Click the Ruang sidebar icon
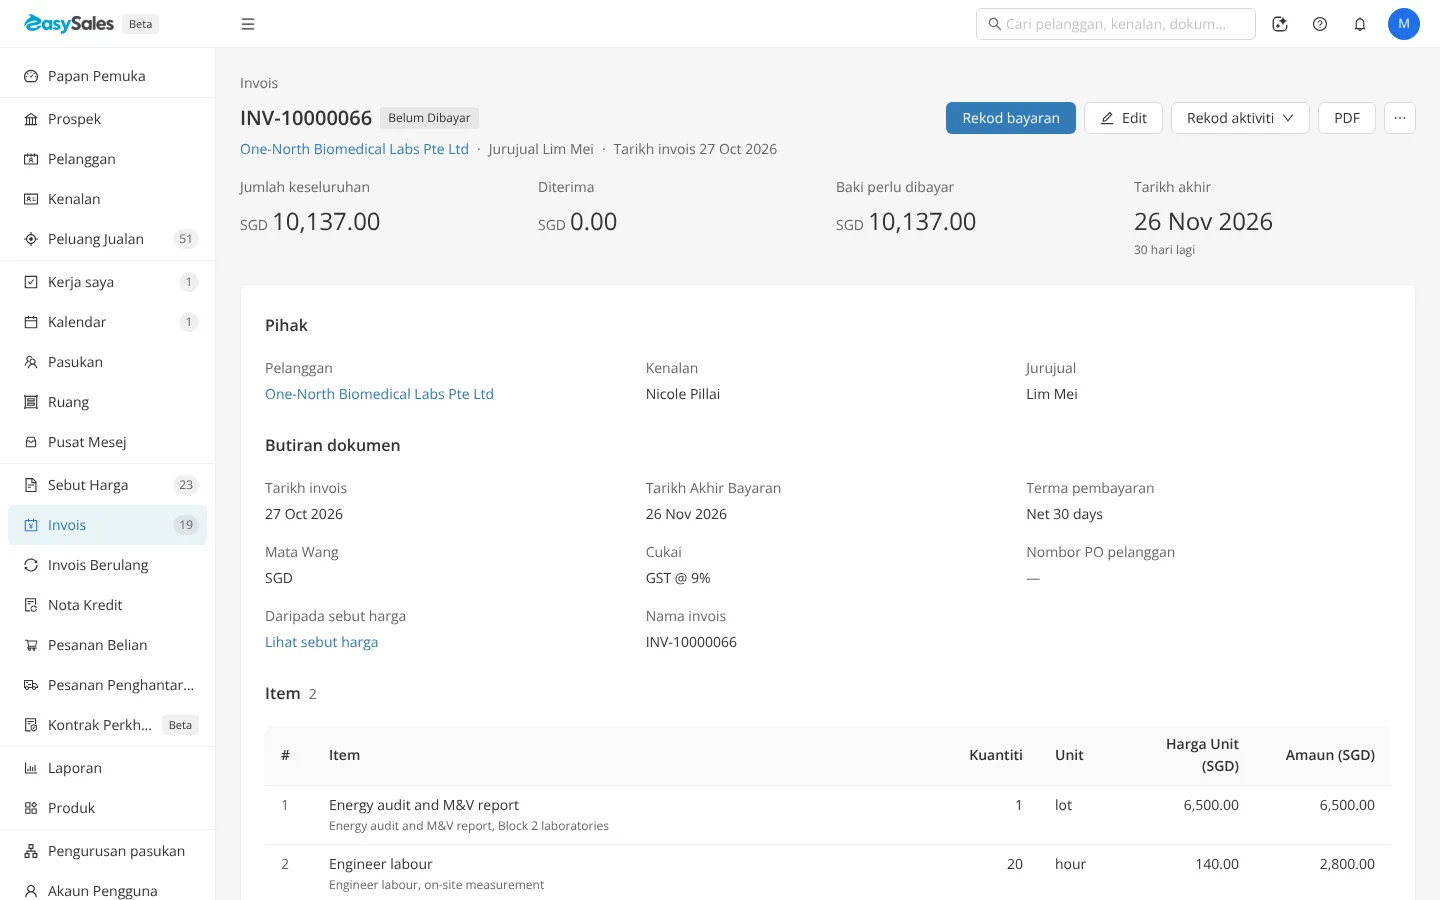Viewport: 1440px width, 900px height. (31, 402)
